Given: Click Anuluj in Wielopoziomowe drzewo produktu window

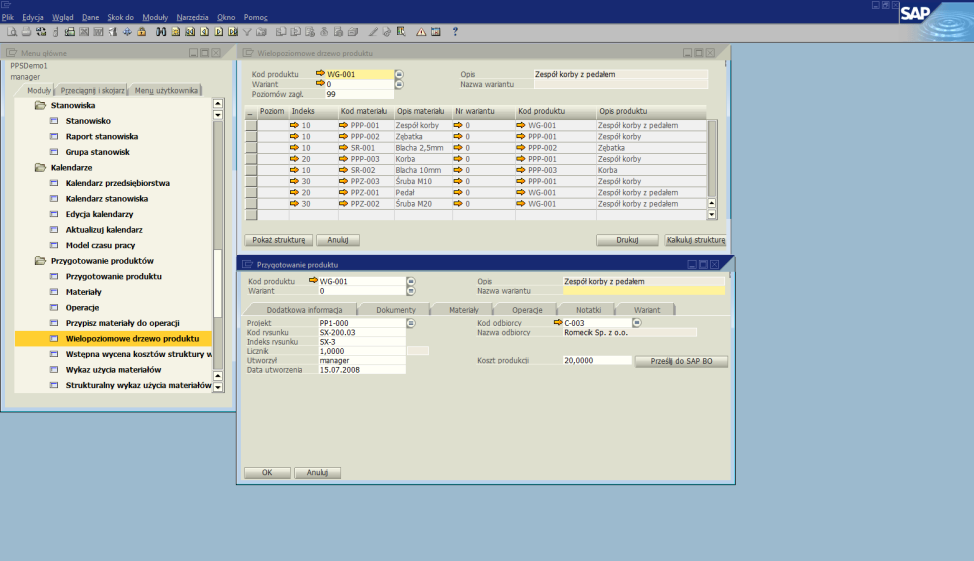Looking at the screenshot, I should pyautogui.click(x=338, y=240).
